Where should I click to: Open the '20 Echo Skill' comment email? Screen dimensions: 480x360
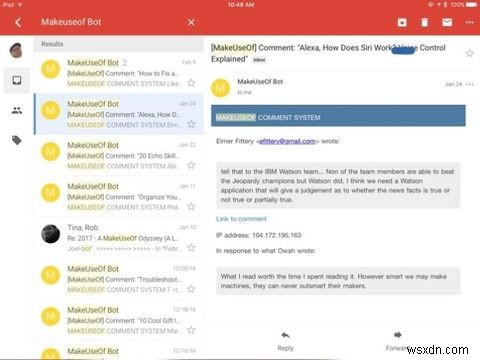tap(119, 155)
